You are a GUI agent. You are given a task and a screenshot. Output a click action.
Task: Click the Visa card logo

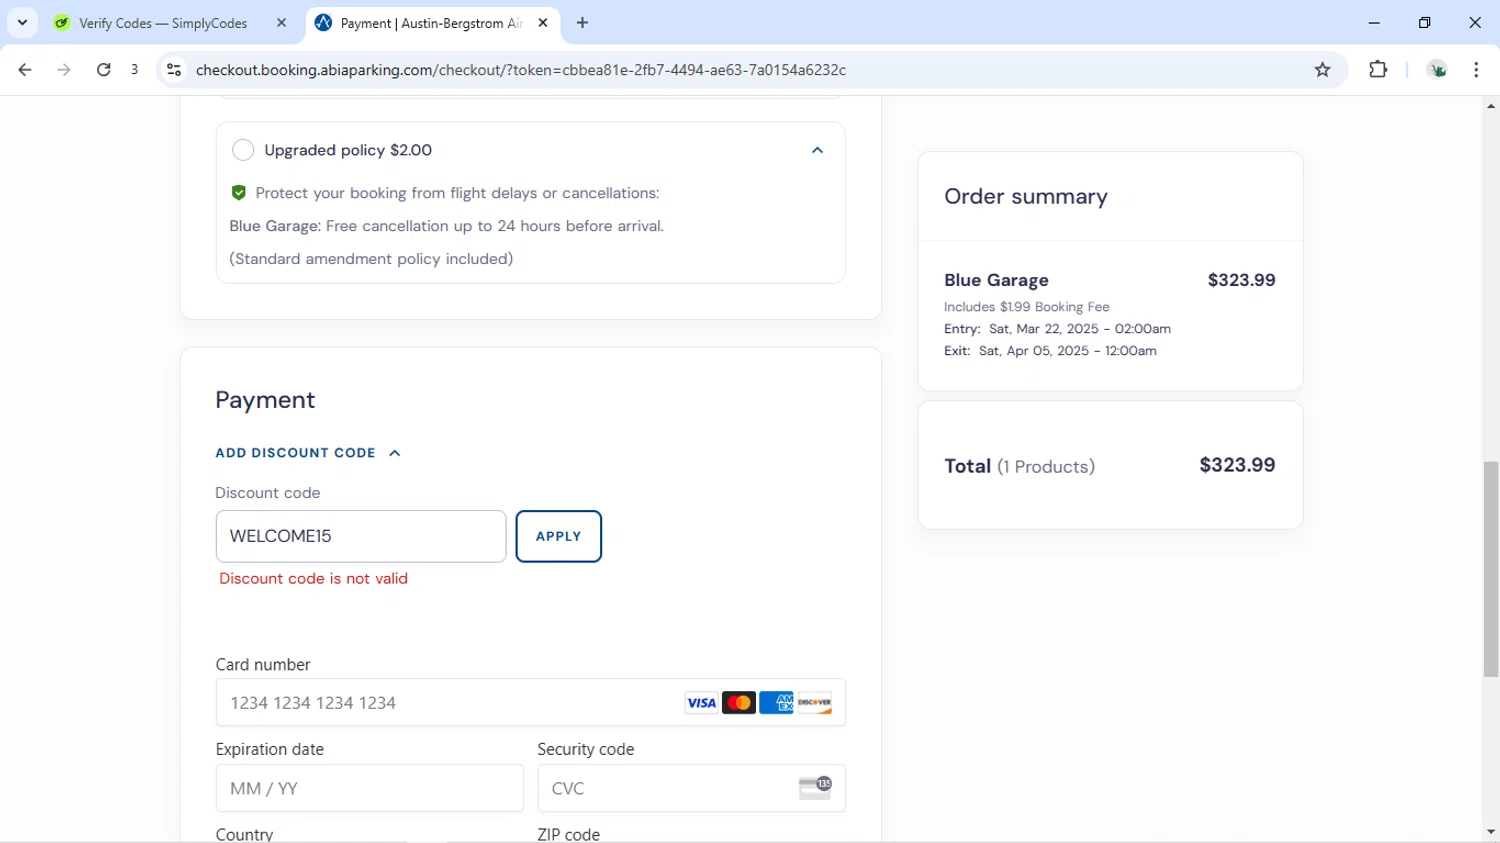tap(701, 703)
